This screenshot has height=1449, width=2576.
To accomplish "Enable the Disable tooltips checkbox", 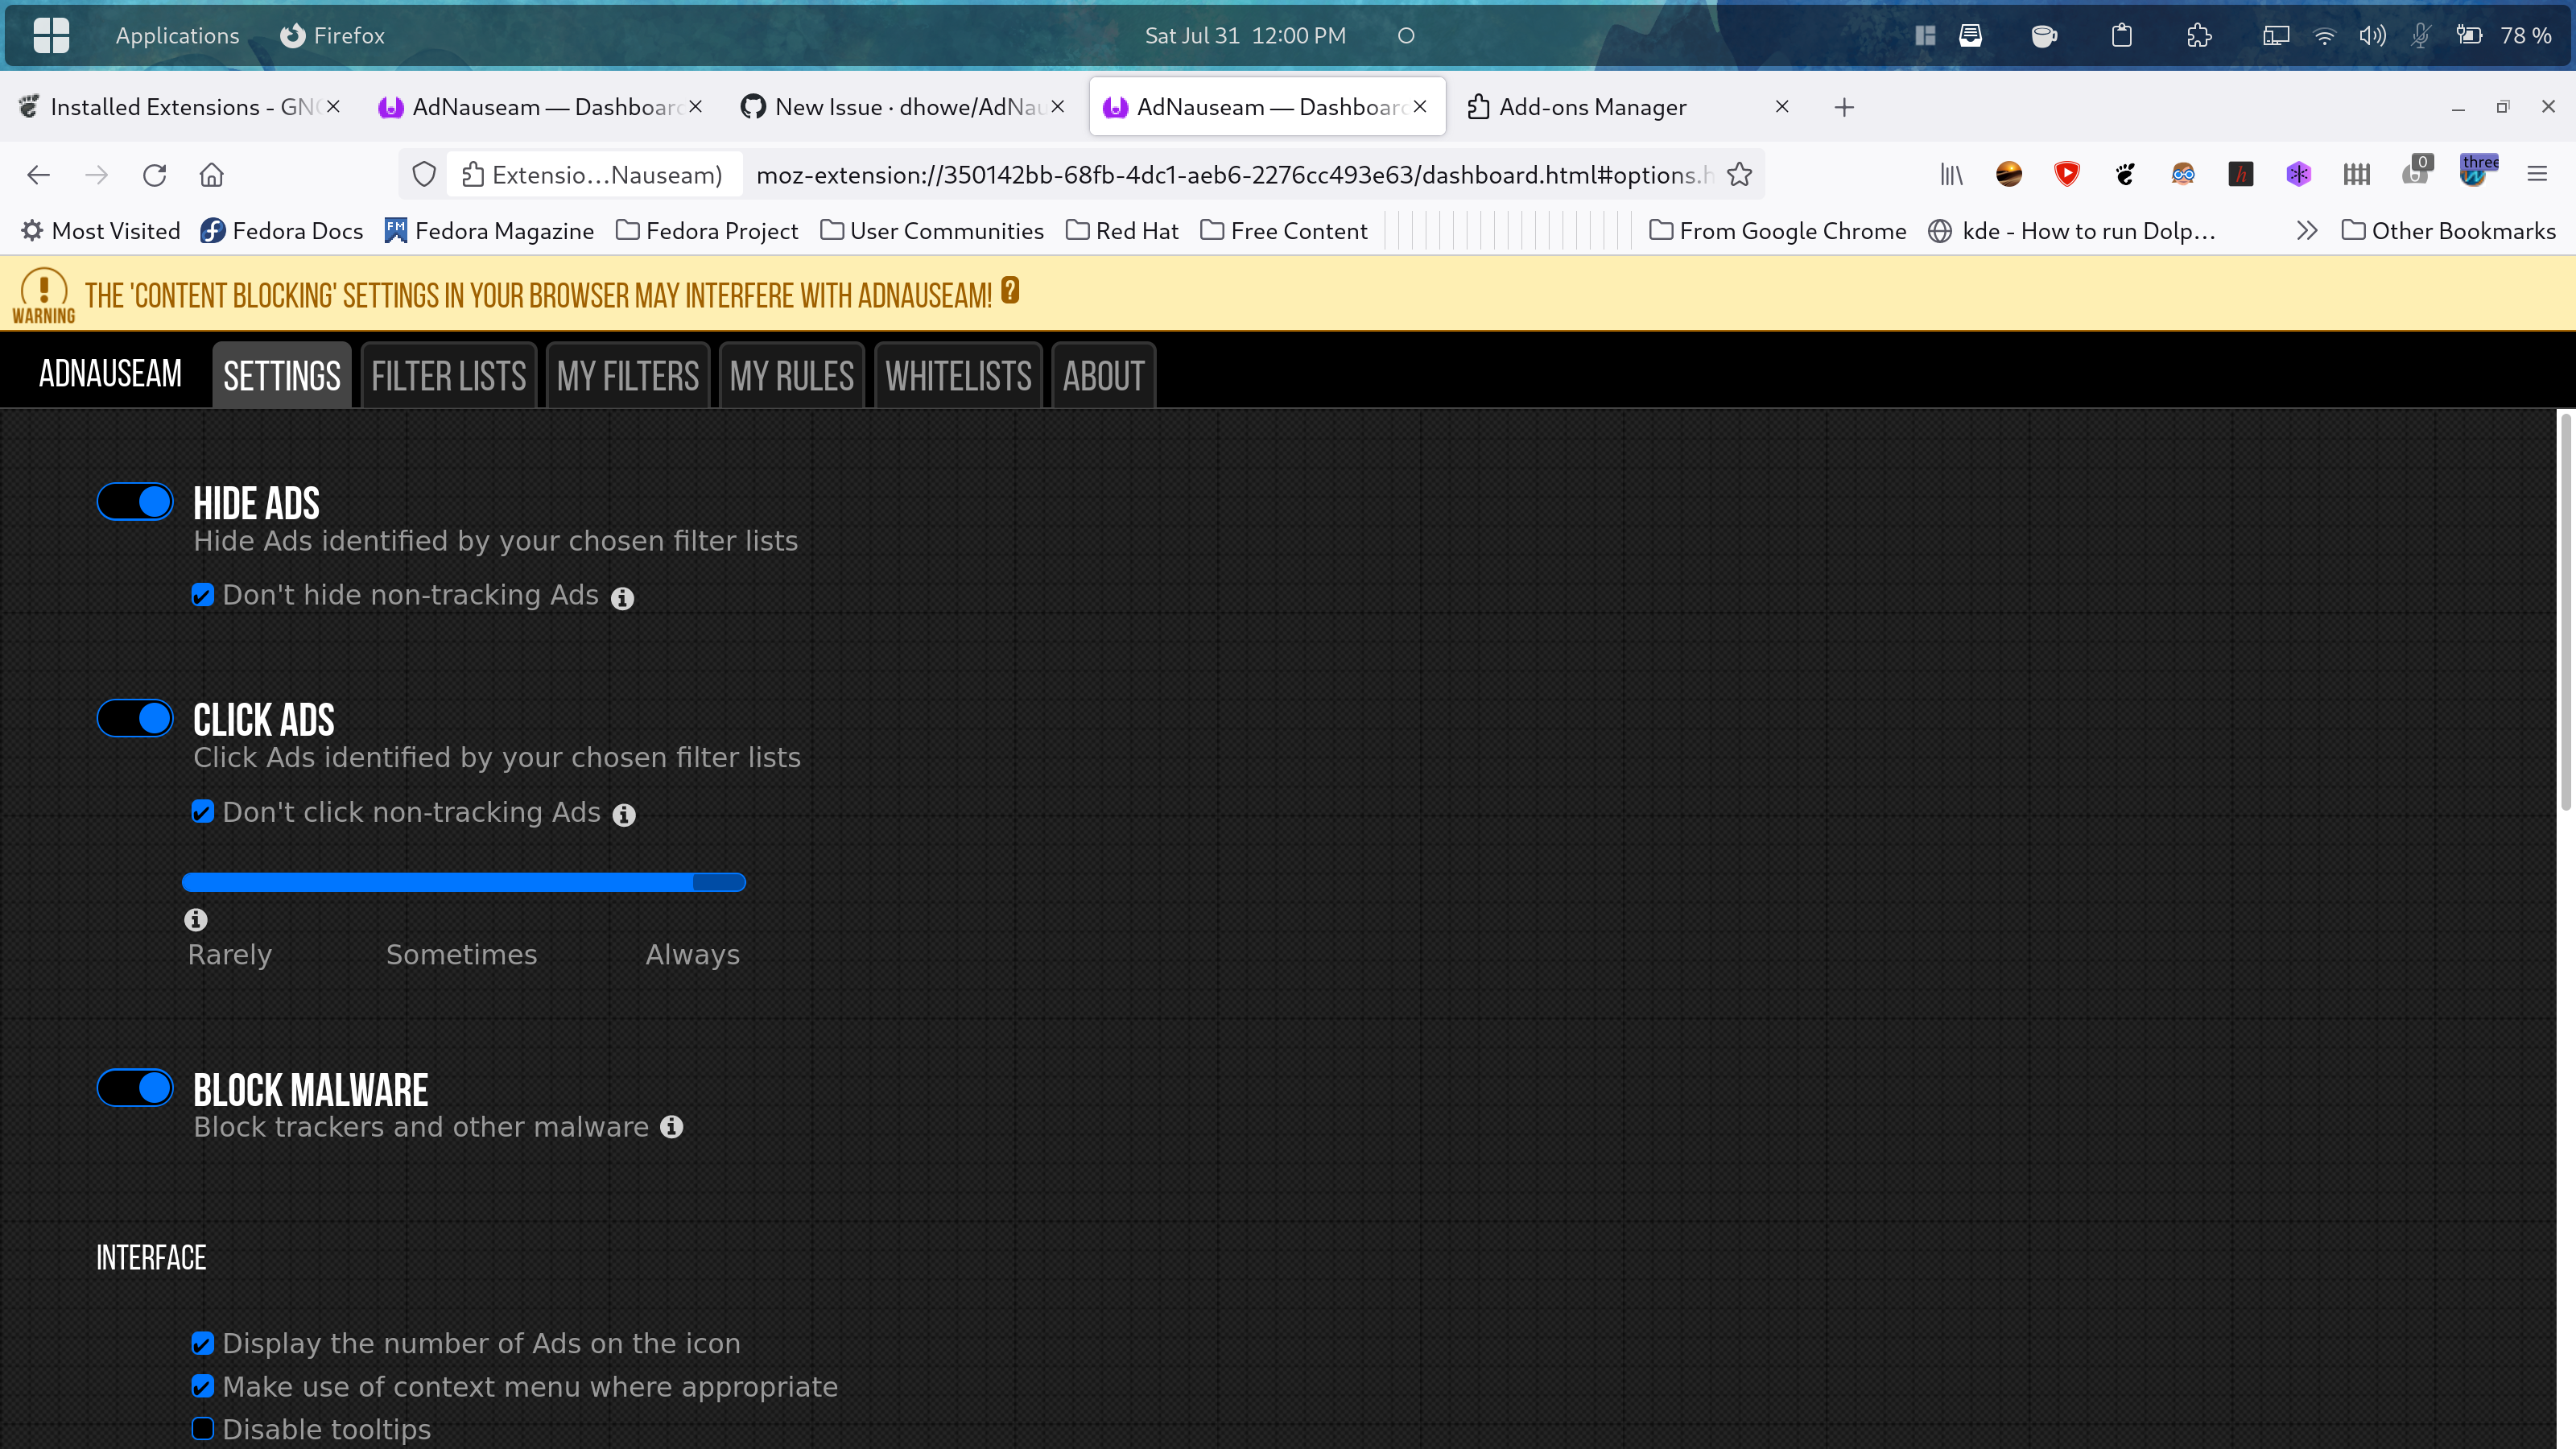I will click(x=203, y=1428).
